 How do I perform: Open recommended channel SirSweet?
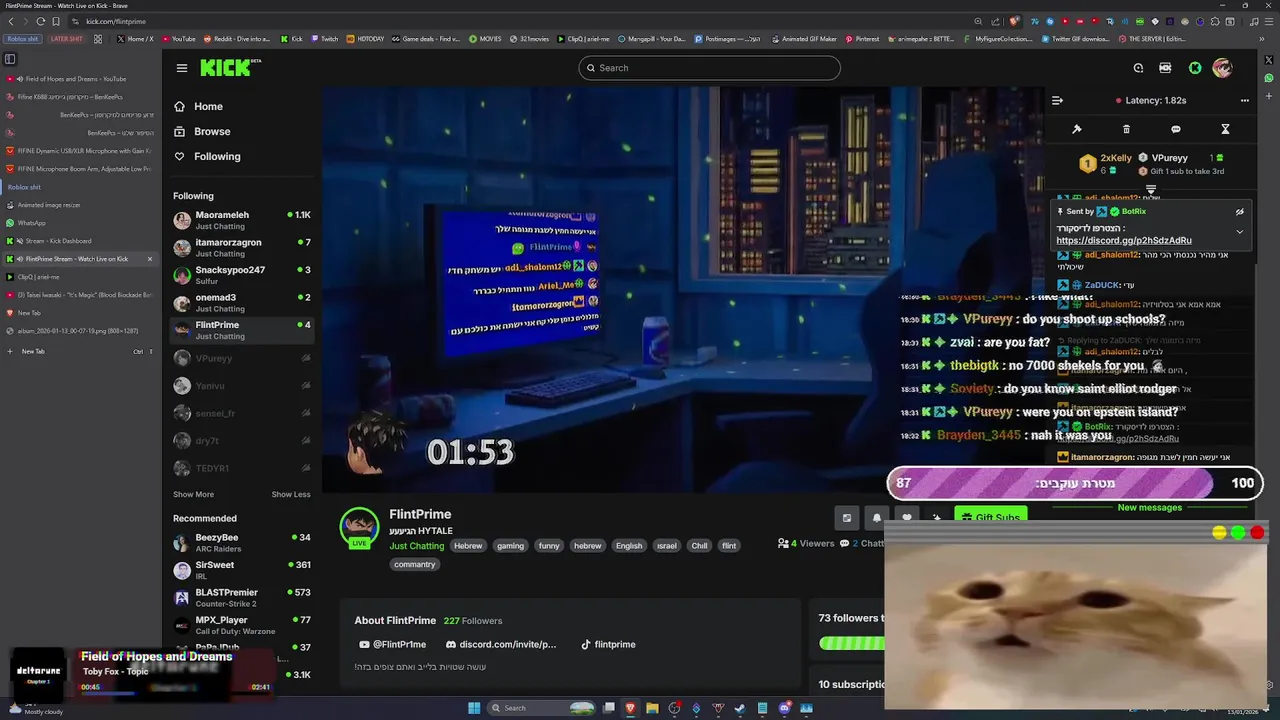[242, 570]
